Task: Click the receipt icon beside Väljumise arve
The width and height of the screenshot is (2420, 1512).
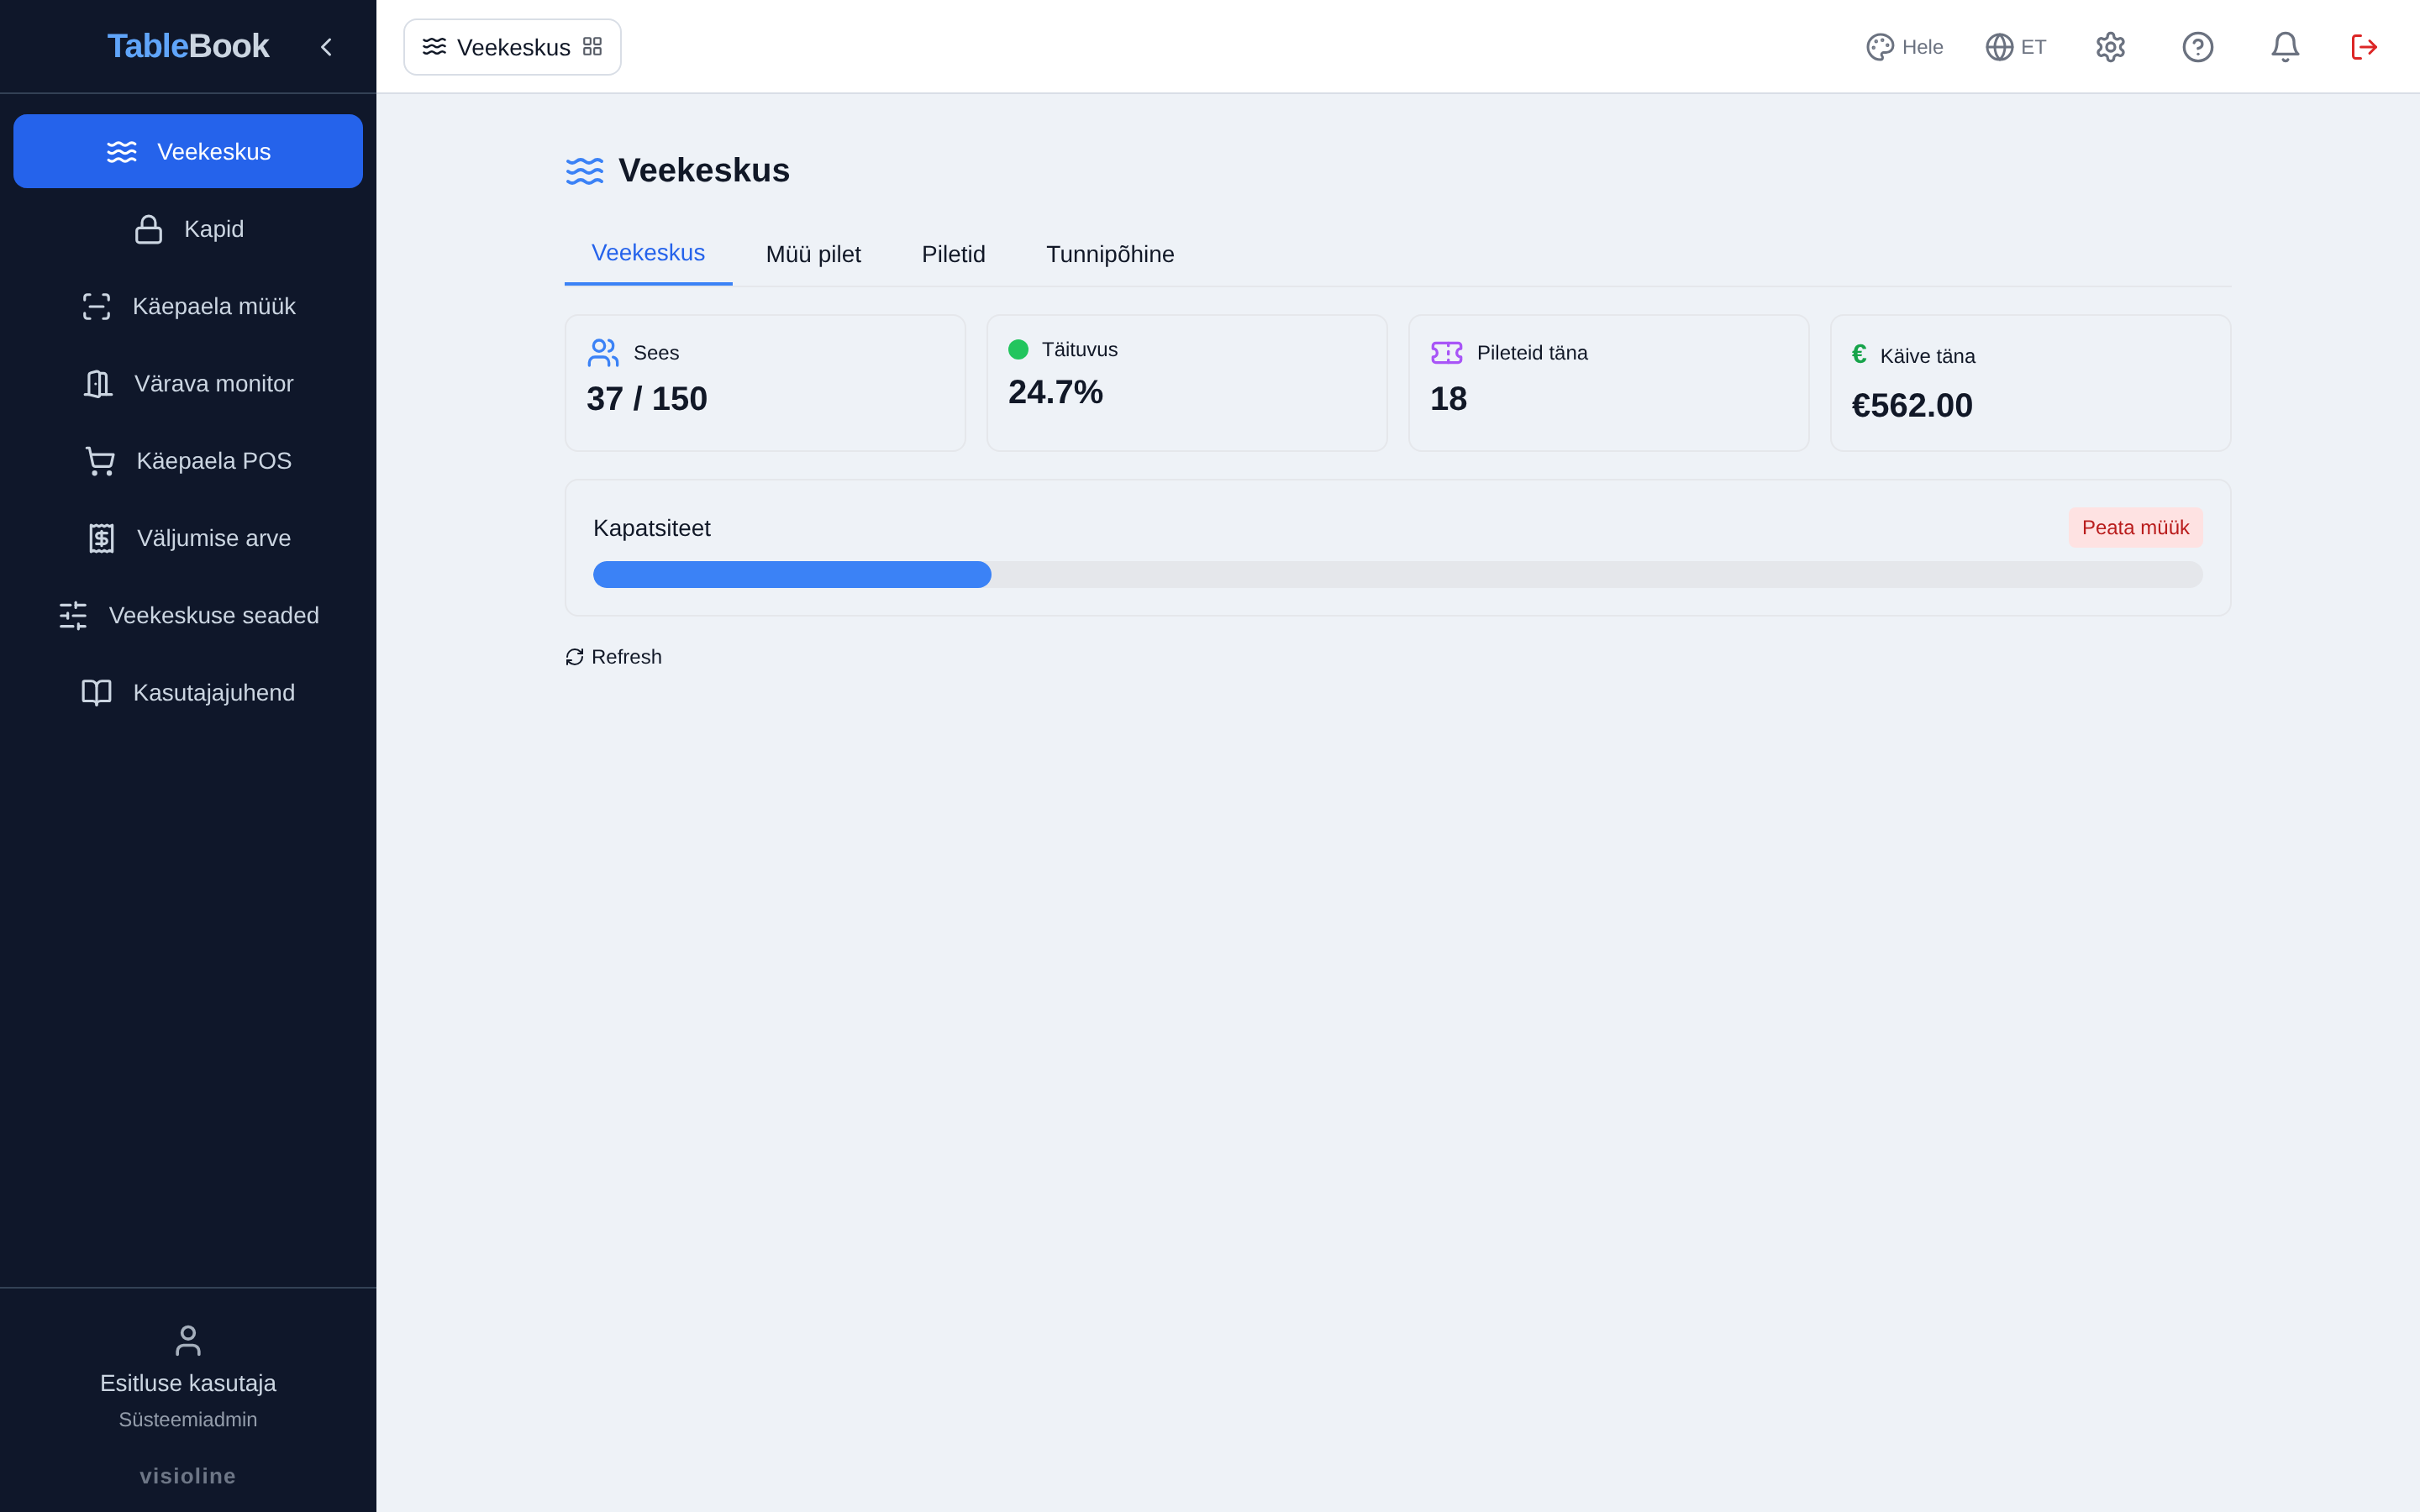Action: (101, 538)
